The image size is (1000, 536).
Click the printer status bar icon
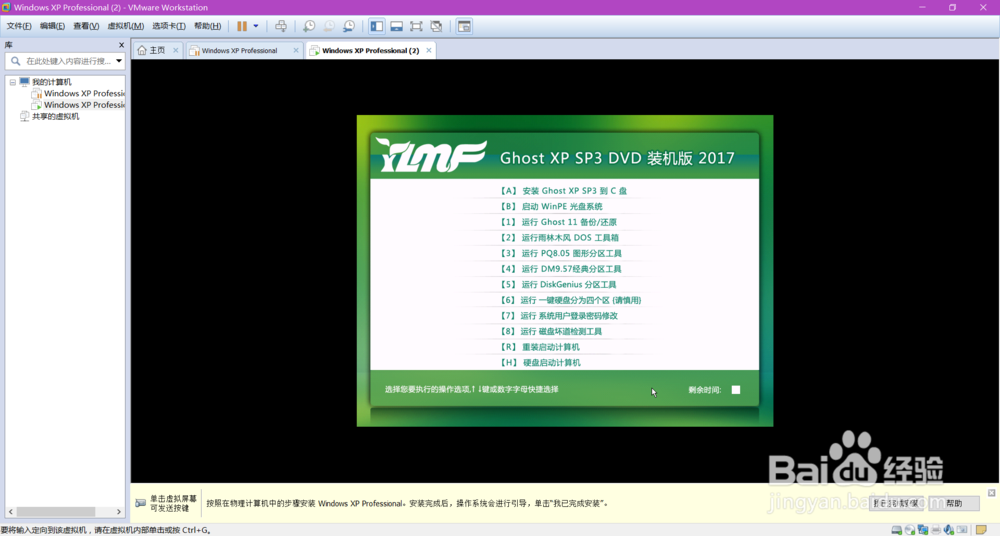pos(936,530)
